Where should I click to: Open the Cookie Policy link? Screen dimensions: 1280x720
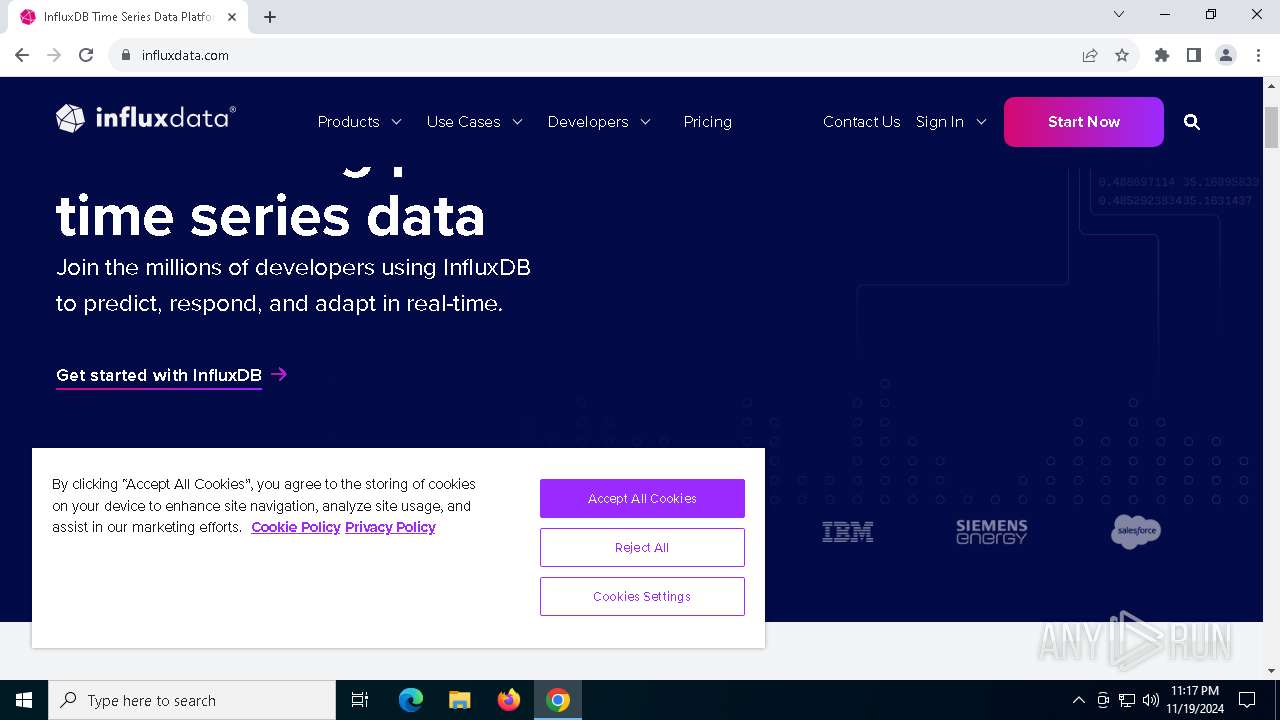[x=296, y=527]
